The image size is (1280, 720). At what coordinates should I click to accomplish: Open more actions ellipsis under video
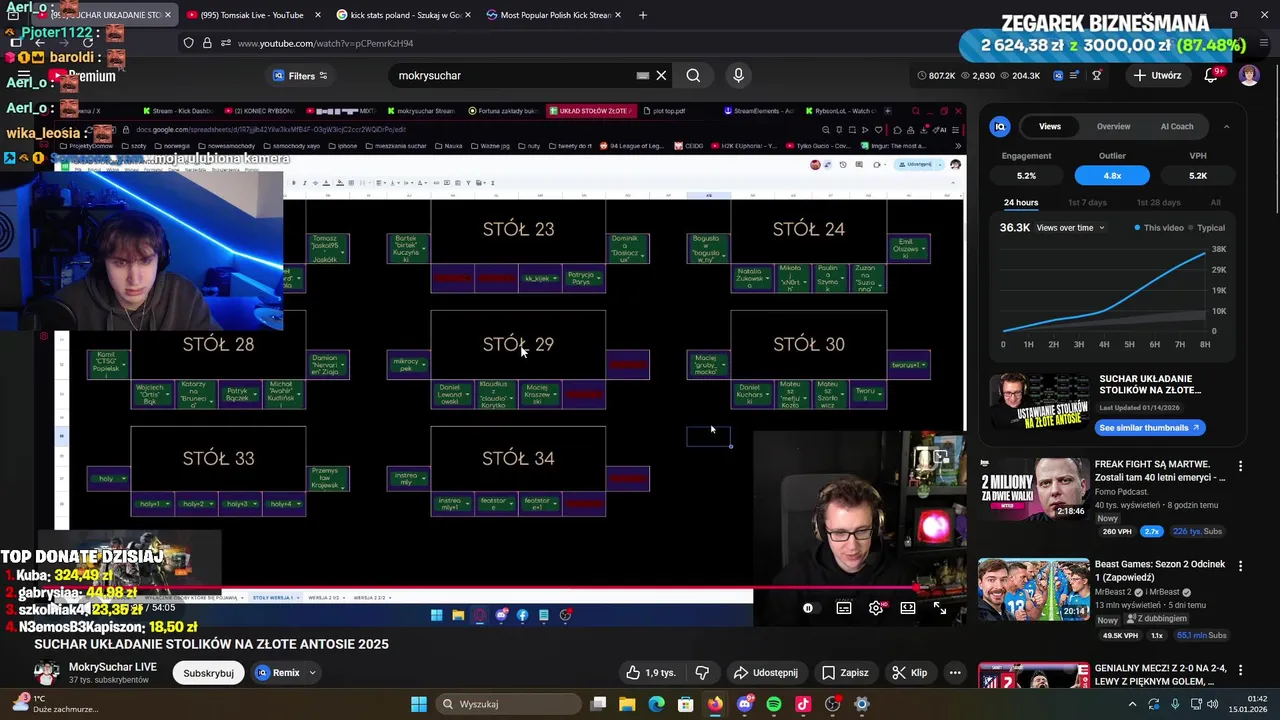click(955, 673)
